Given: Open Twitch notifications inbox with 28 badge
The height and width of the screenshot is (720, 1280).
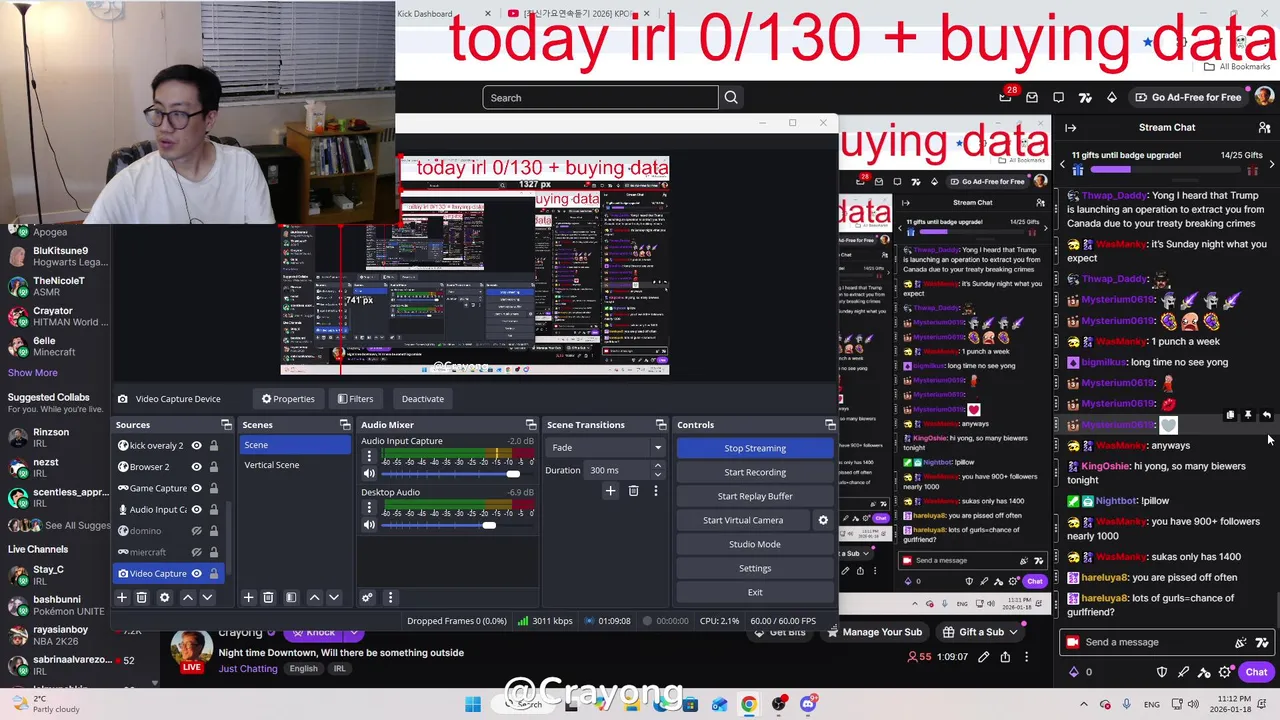Looking at the screenshot, I should pyautogui.click(x=1006, y=96).
